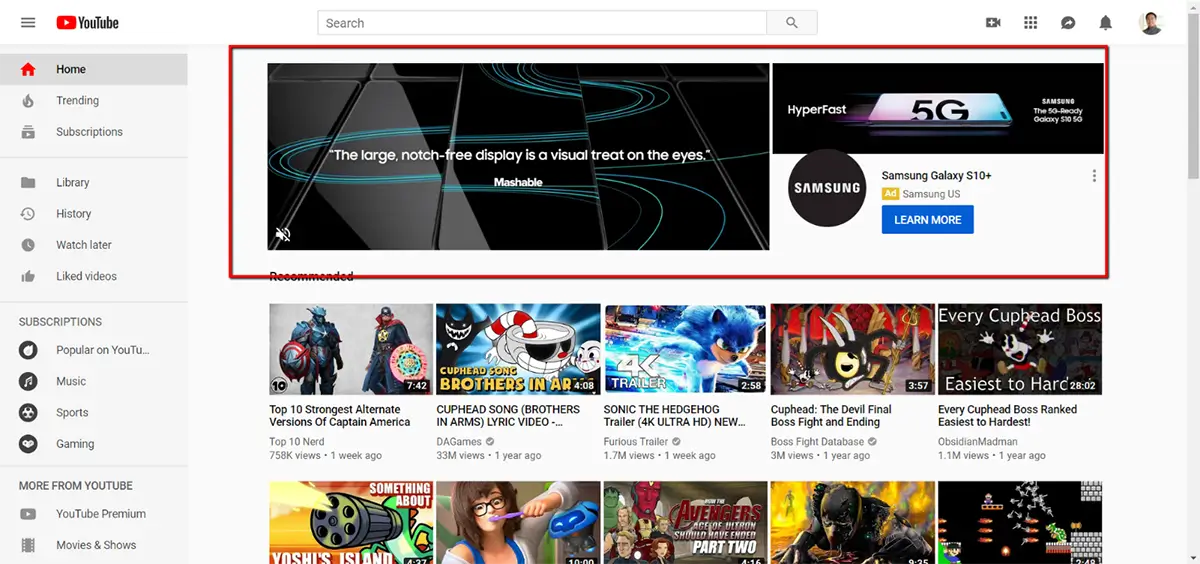The image size is (1200, 564).
Task: Click the ObsidianMadman channel name
Action: pos(978,441)
